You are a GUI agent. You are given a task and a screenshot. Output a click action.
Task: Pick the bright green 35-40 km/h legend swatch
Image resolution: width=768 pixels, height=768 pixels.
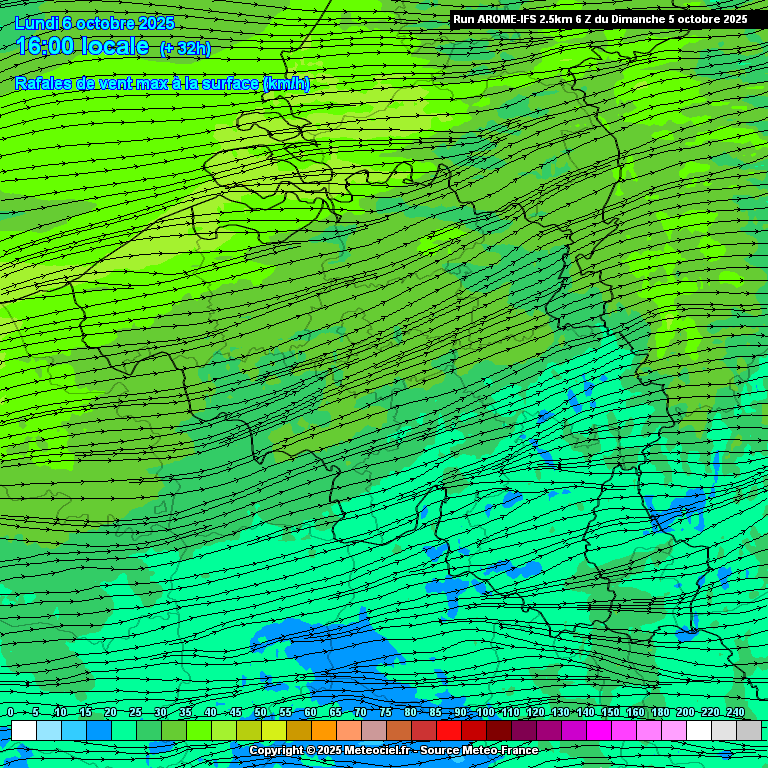(x=198, y=730)
